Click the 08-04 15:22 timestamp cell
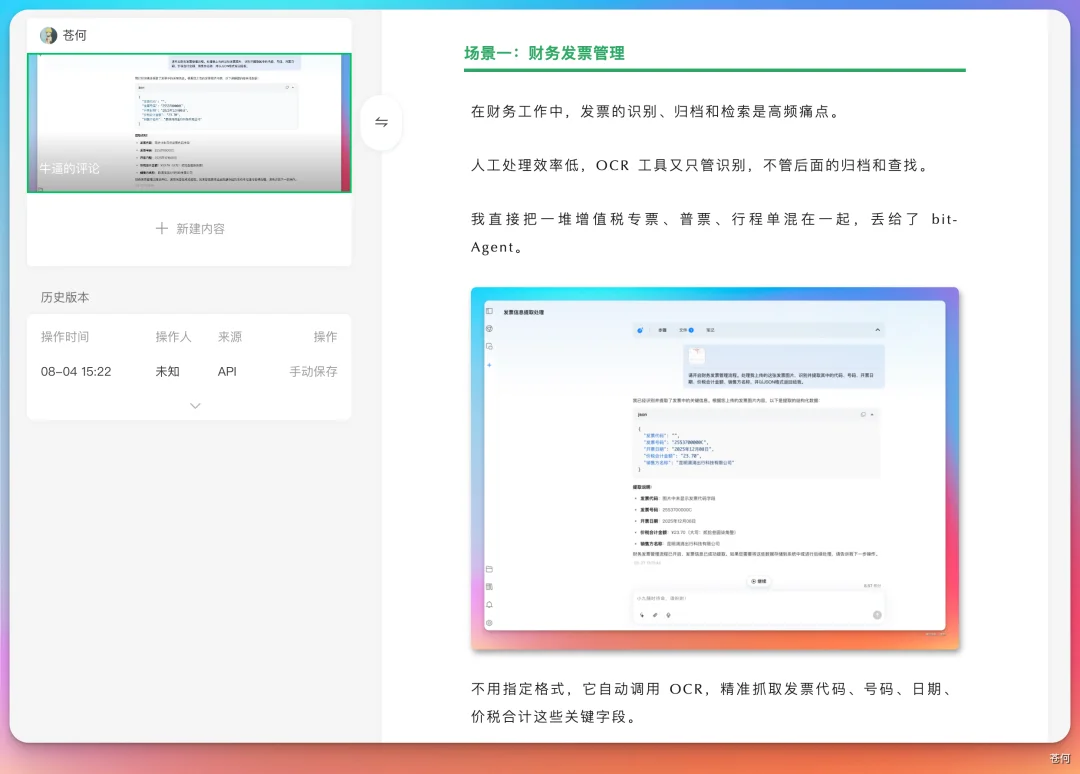This screenshot has width=1080, height=774. click(x=76, y=372)
